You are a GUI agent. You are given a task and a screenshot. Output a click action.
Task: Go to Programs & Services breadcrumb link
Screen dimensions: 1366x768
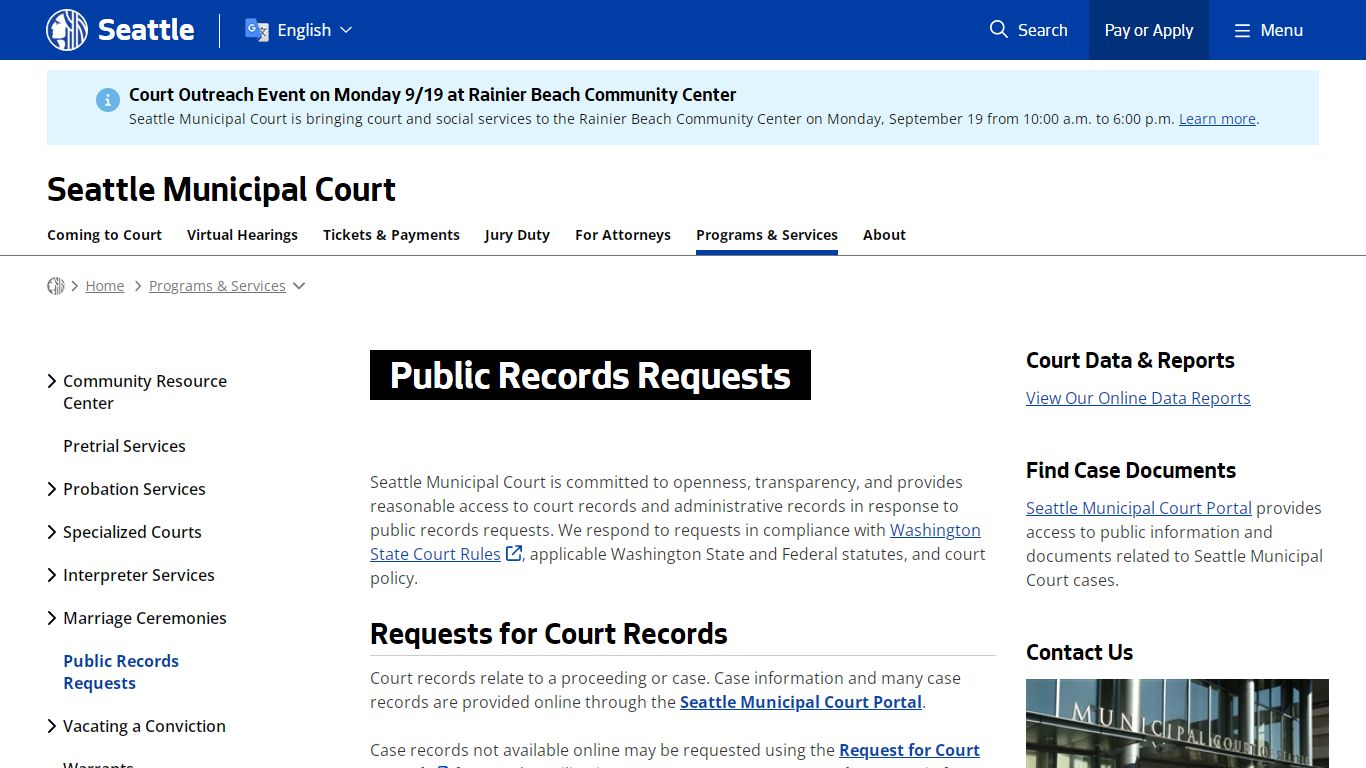pyautogui.click(x=217, y=286)
